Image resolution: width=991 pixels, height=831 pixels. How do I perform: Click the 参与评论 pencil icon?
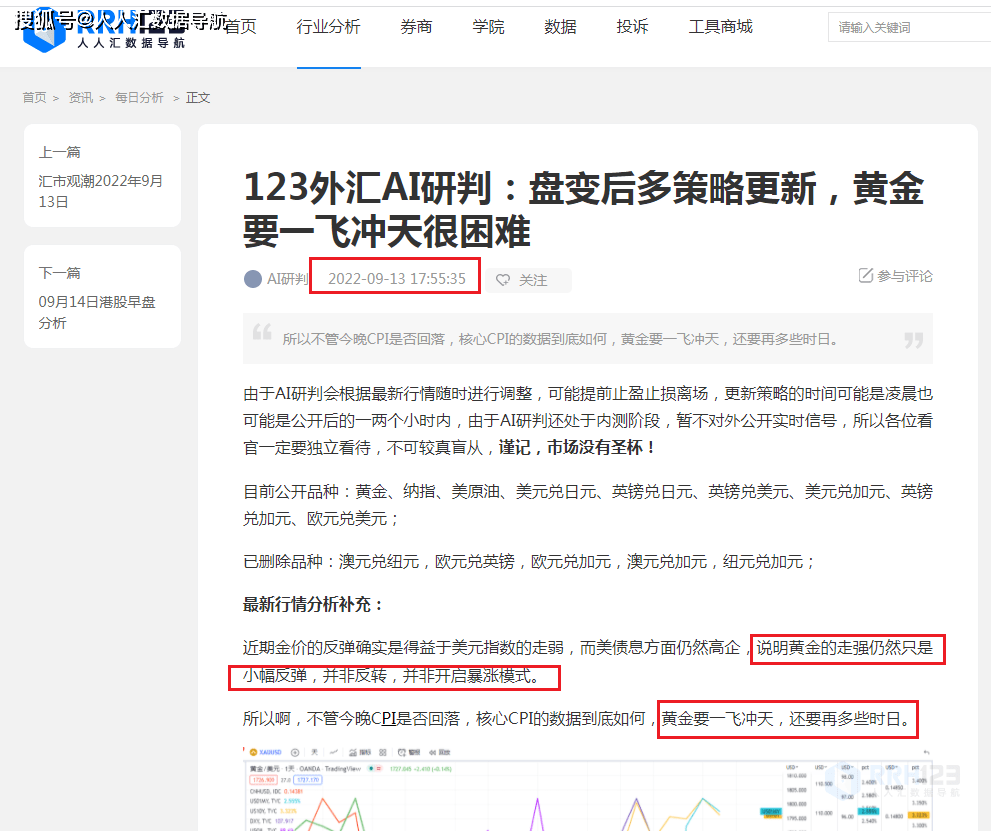coord(866,275)
